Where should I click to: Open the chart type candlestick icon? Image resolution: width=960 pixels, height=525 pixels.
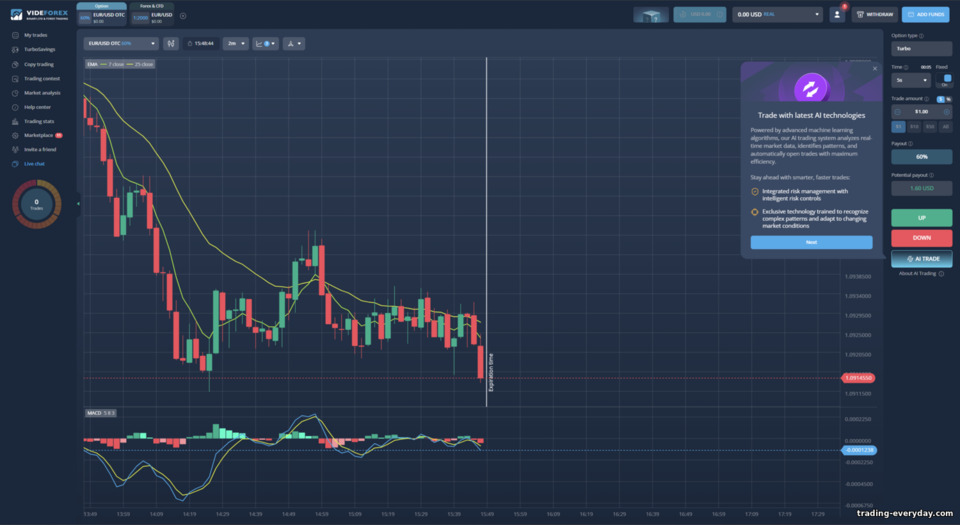pos(171,43)
